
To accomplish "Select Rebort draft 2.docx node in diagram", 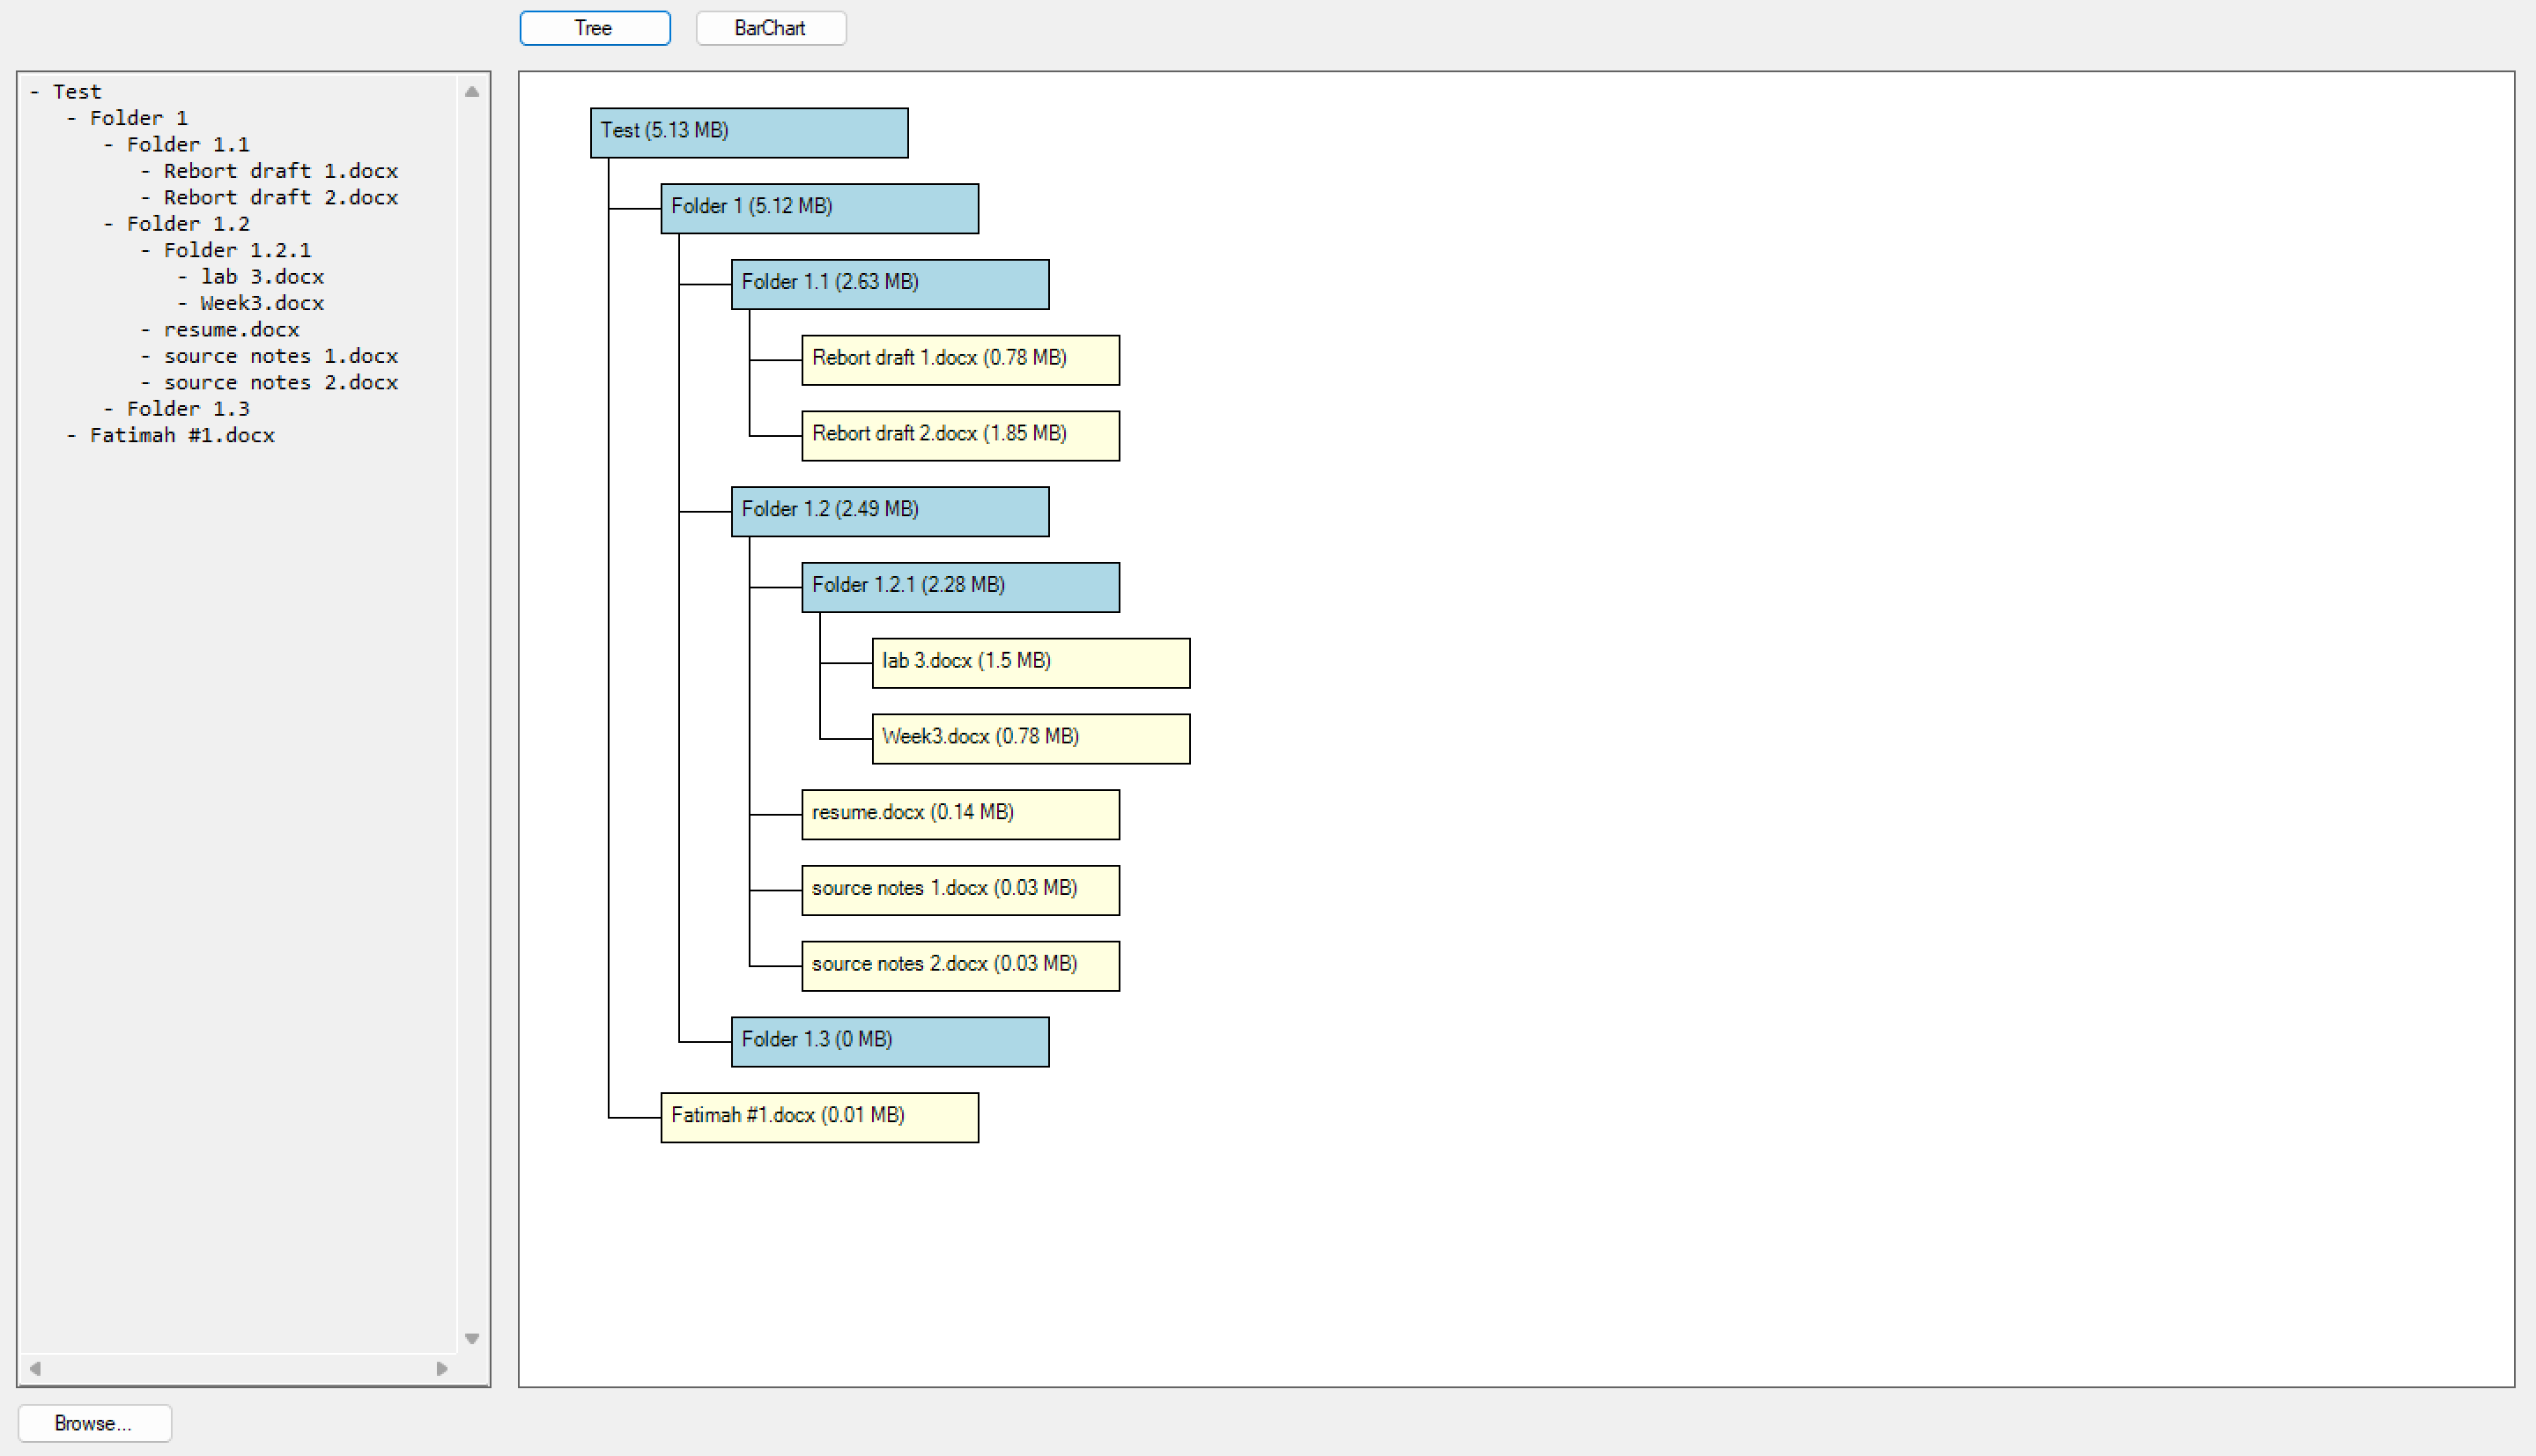I will [959, 435].
